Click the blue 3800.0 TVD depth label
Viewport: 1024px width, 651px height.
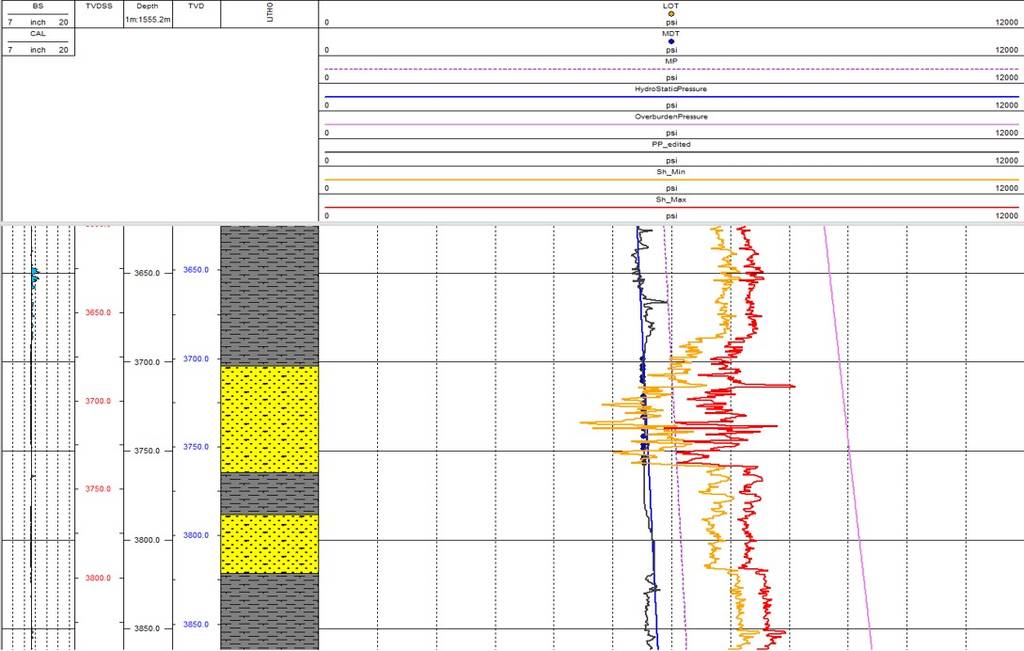tap(195, 536)
